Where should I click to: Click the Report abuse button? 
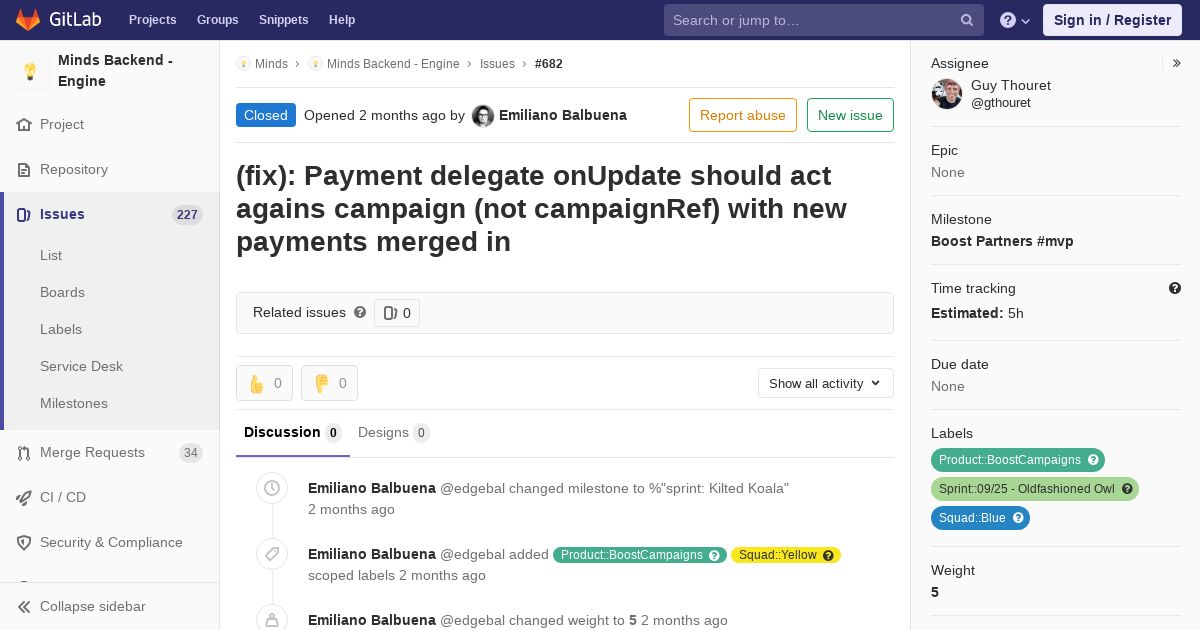pyautogui.click(x=743, y=115)
